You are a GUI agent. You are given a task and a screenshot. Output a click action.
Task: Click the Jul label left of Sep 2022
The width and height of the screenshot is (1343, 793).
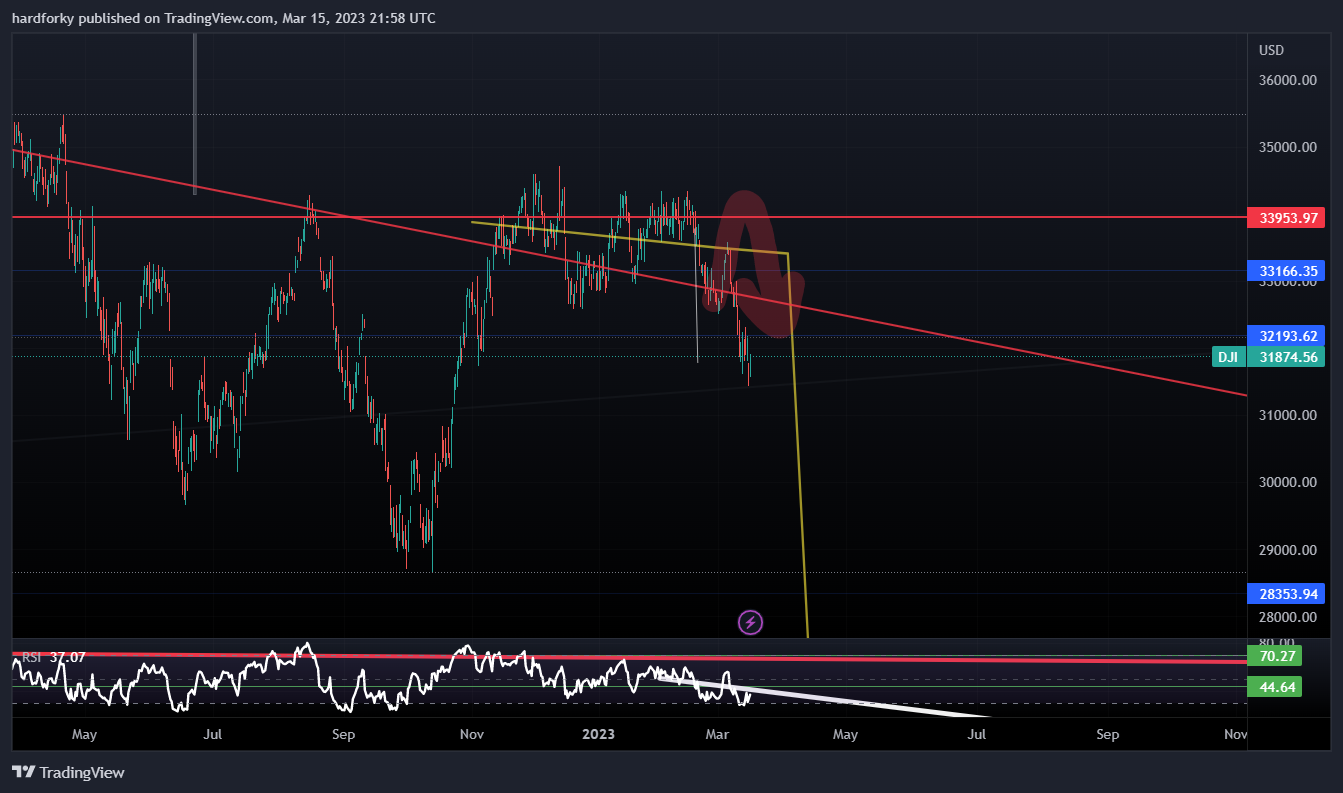coord(212,734)
